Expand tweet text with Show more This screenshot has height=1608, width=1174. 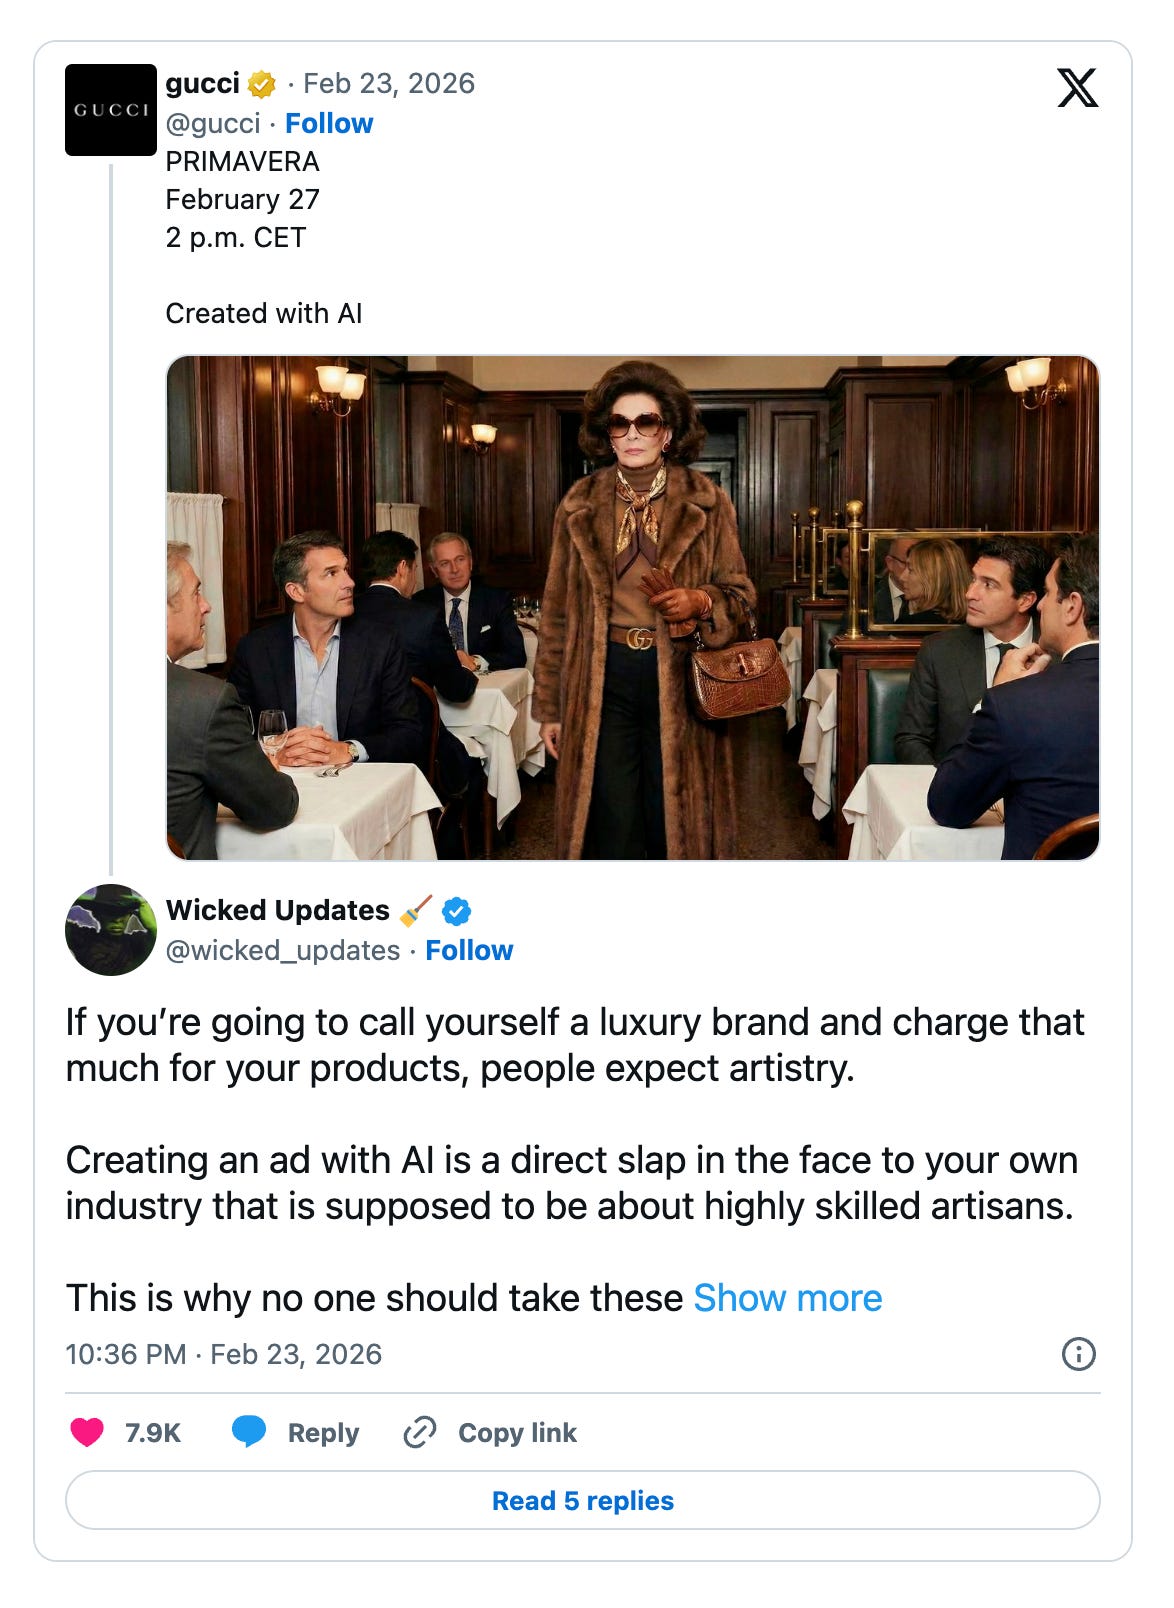point(788,1298)
